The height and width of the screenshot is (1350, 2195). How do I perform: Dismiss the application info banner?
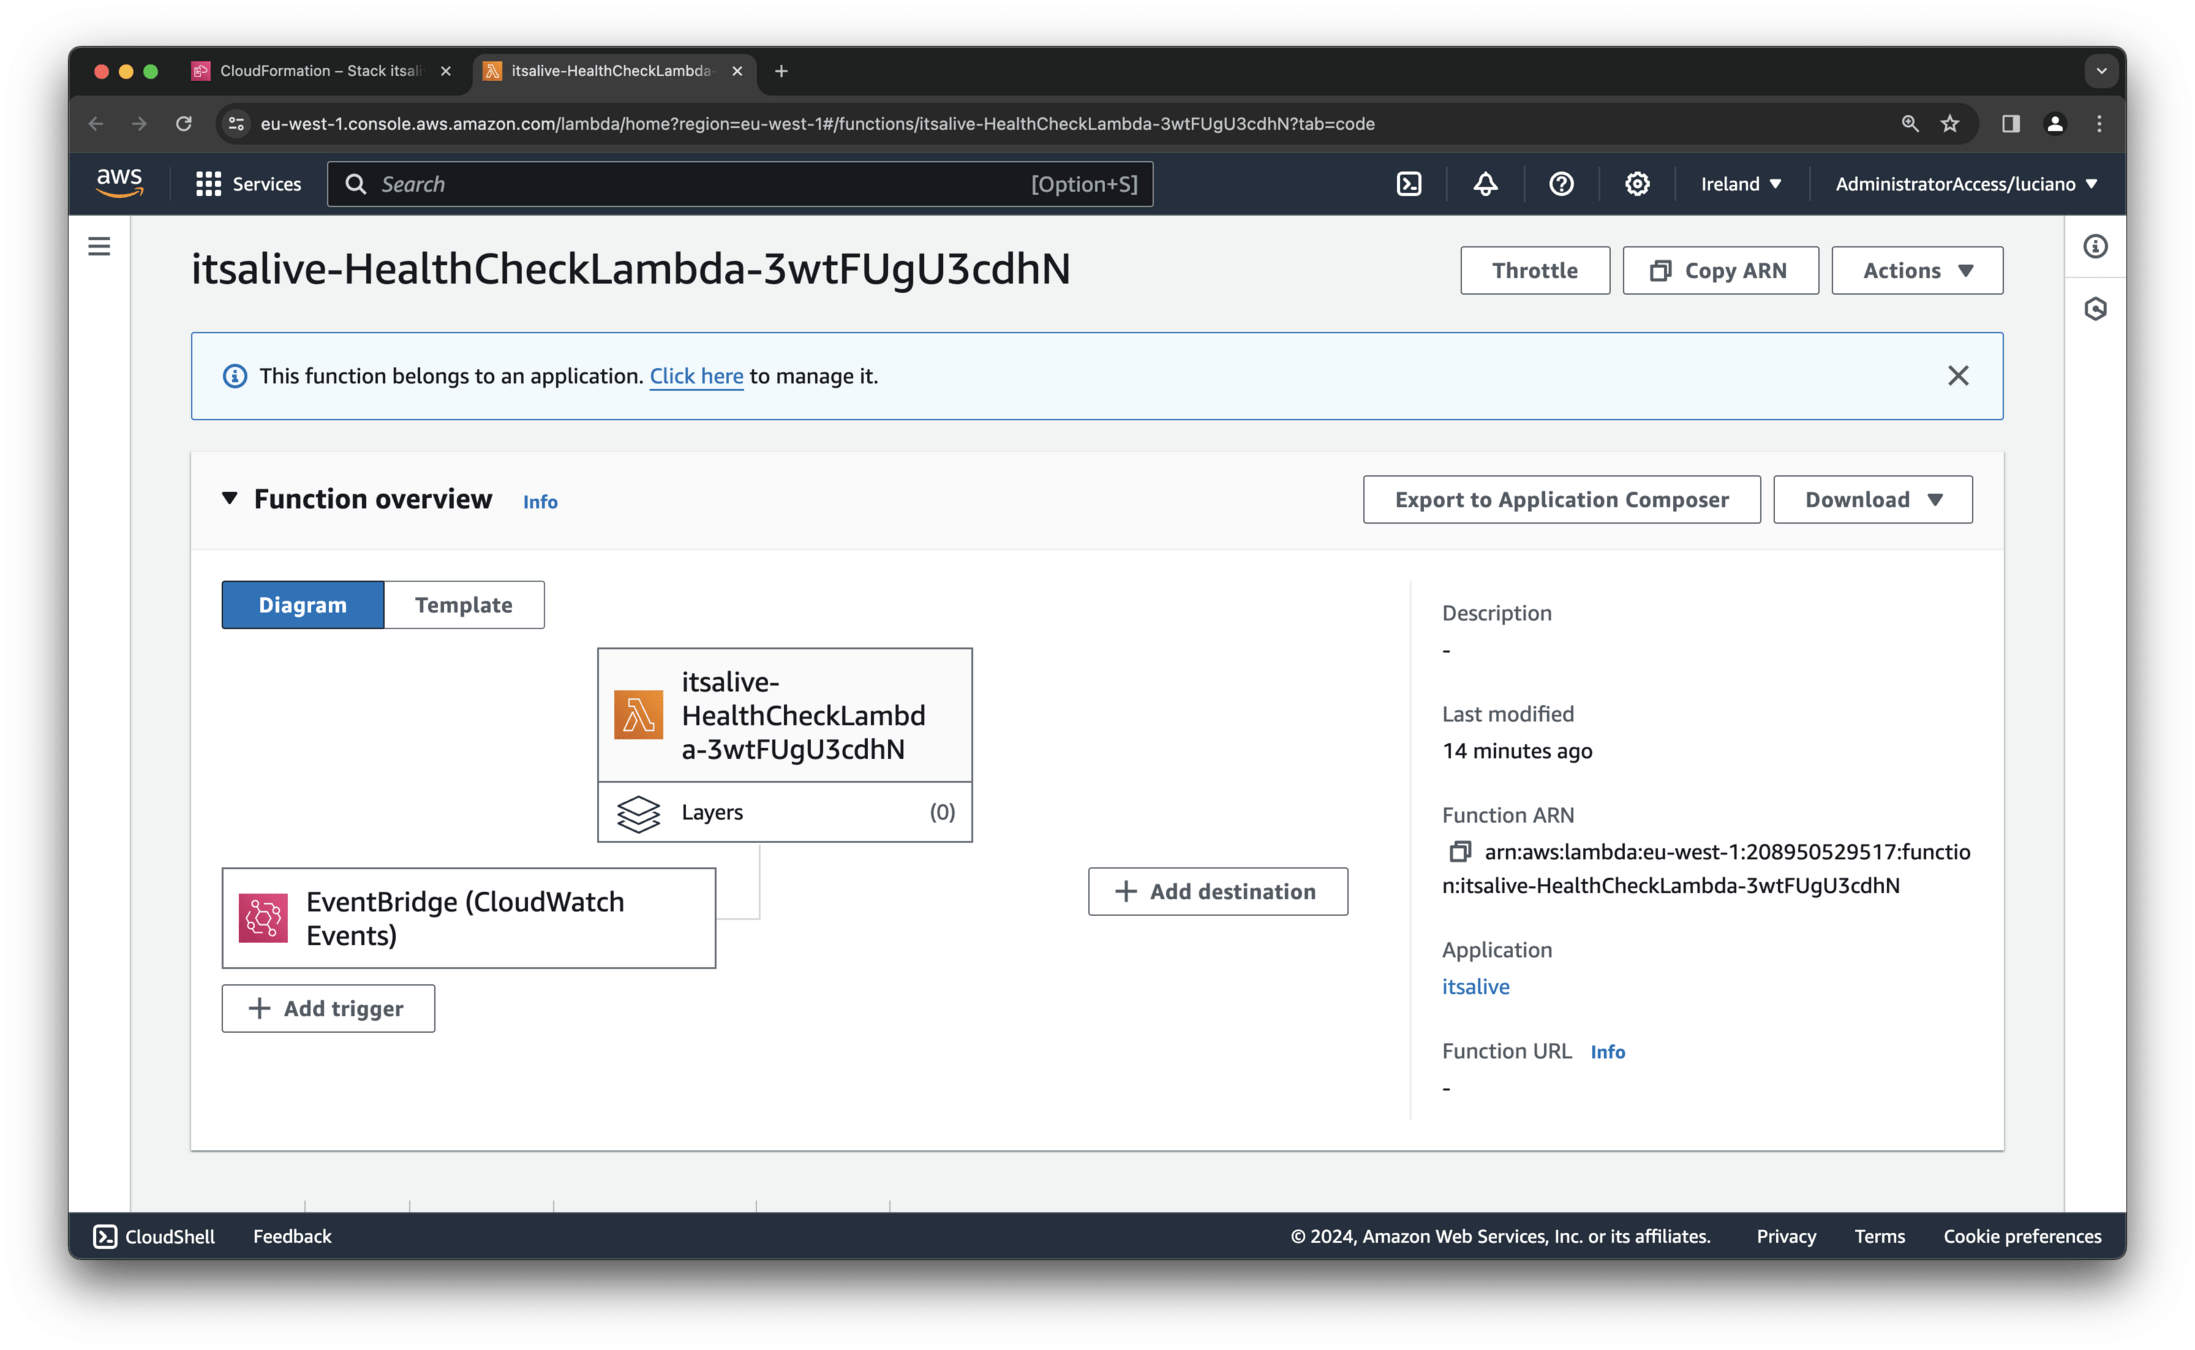1957,376
